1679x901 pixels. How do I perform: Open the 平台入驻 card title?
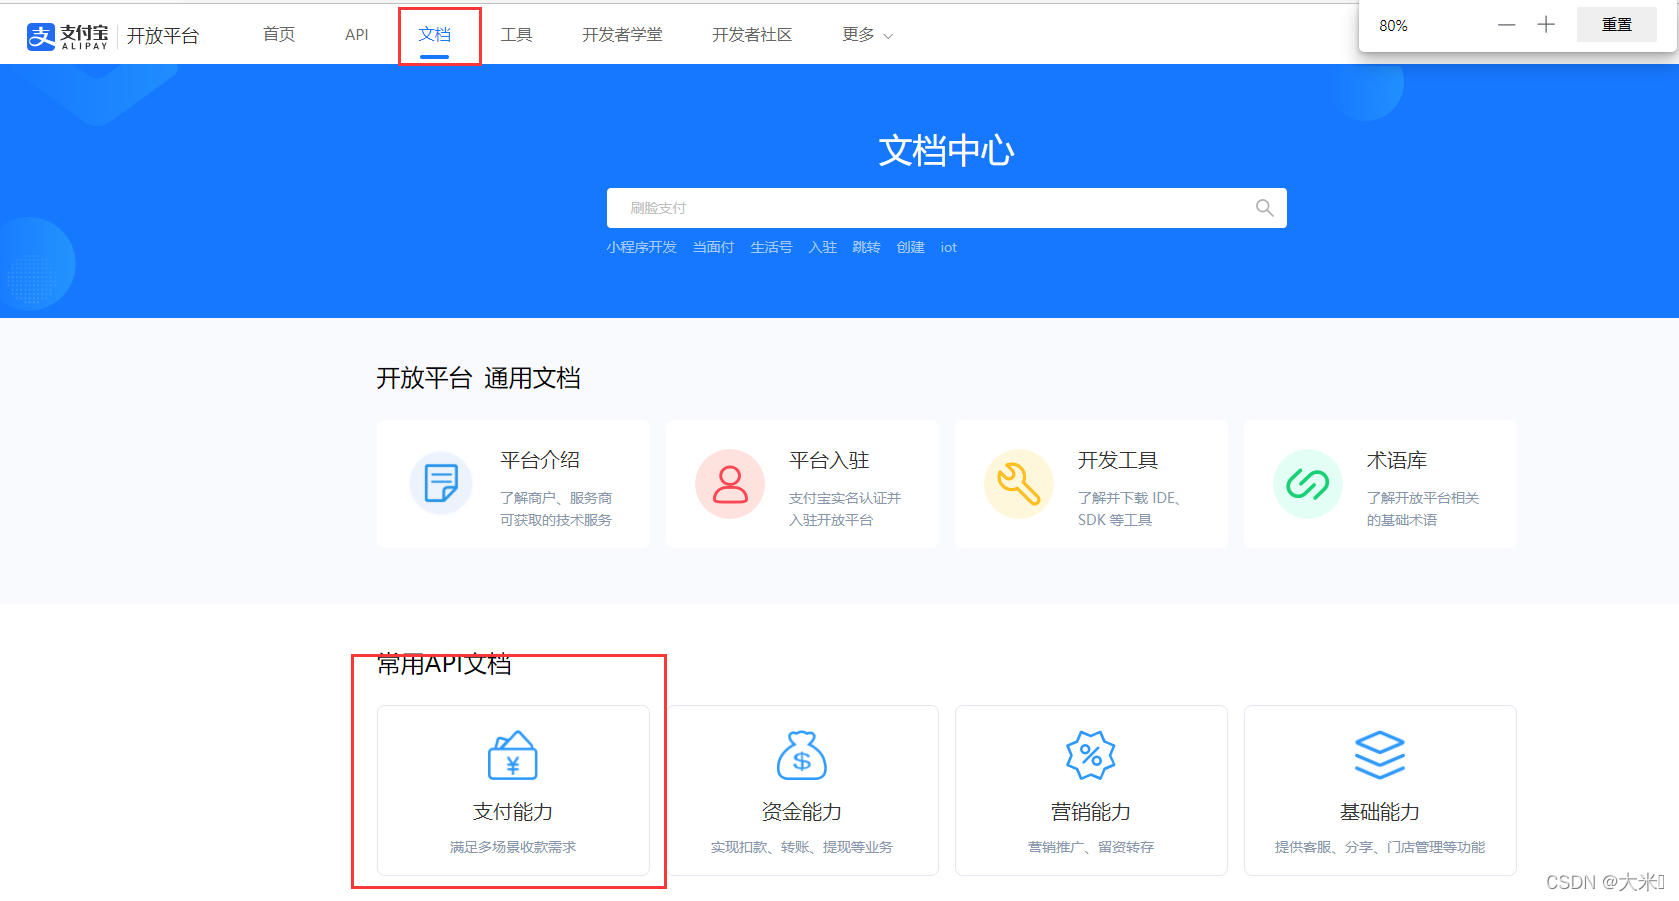[x=829, y=460]
